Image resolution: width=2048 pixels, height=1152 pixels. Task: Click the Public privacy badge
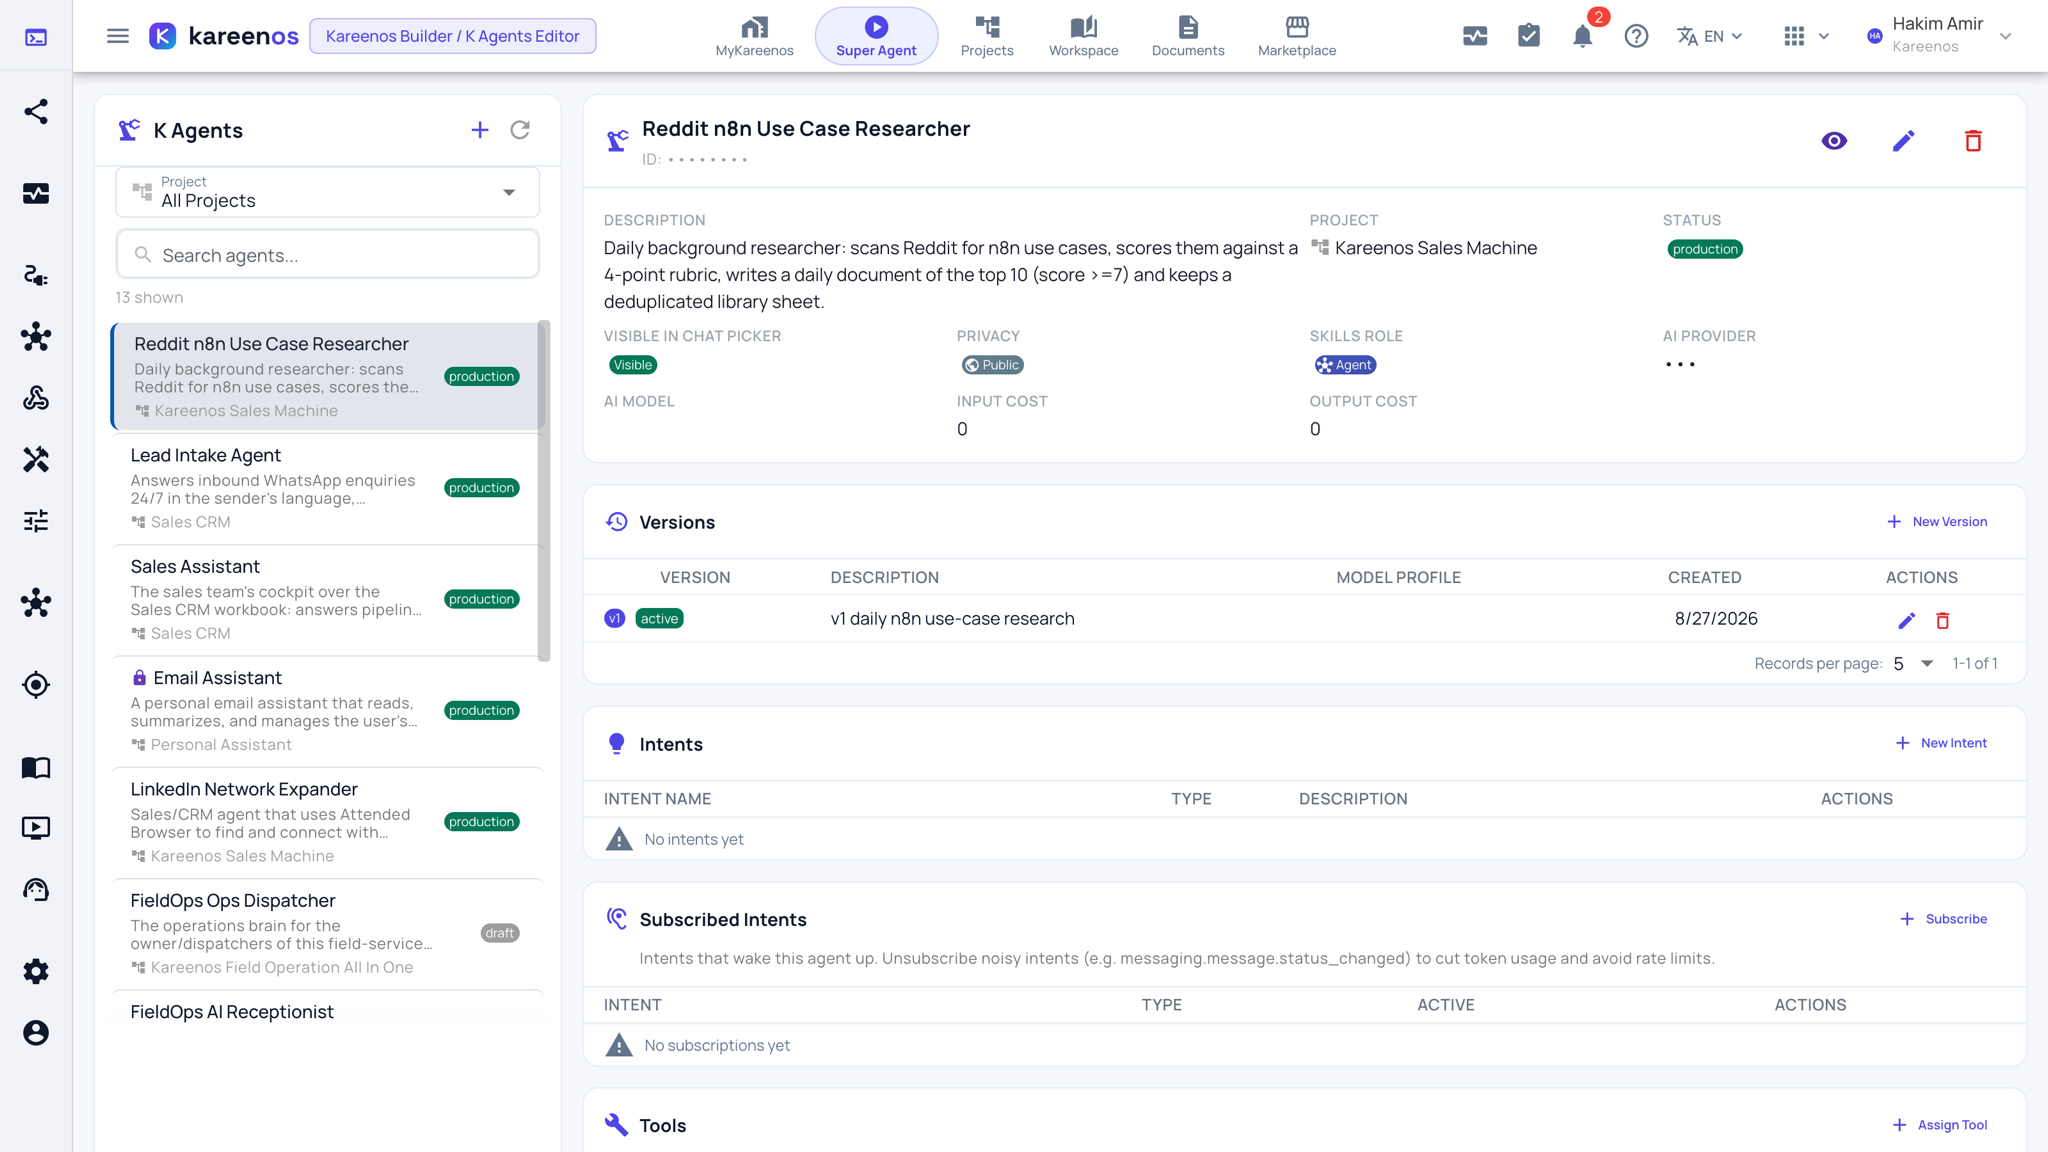click(993, 365)
